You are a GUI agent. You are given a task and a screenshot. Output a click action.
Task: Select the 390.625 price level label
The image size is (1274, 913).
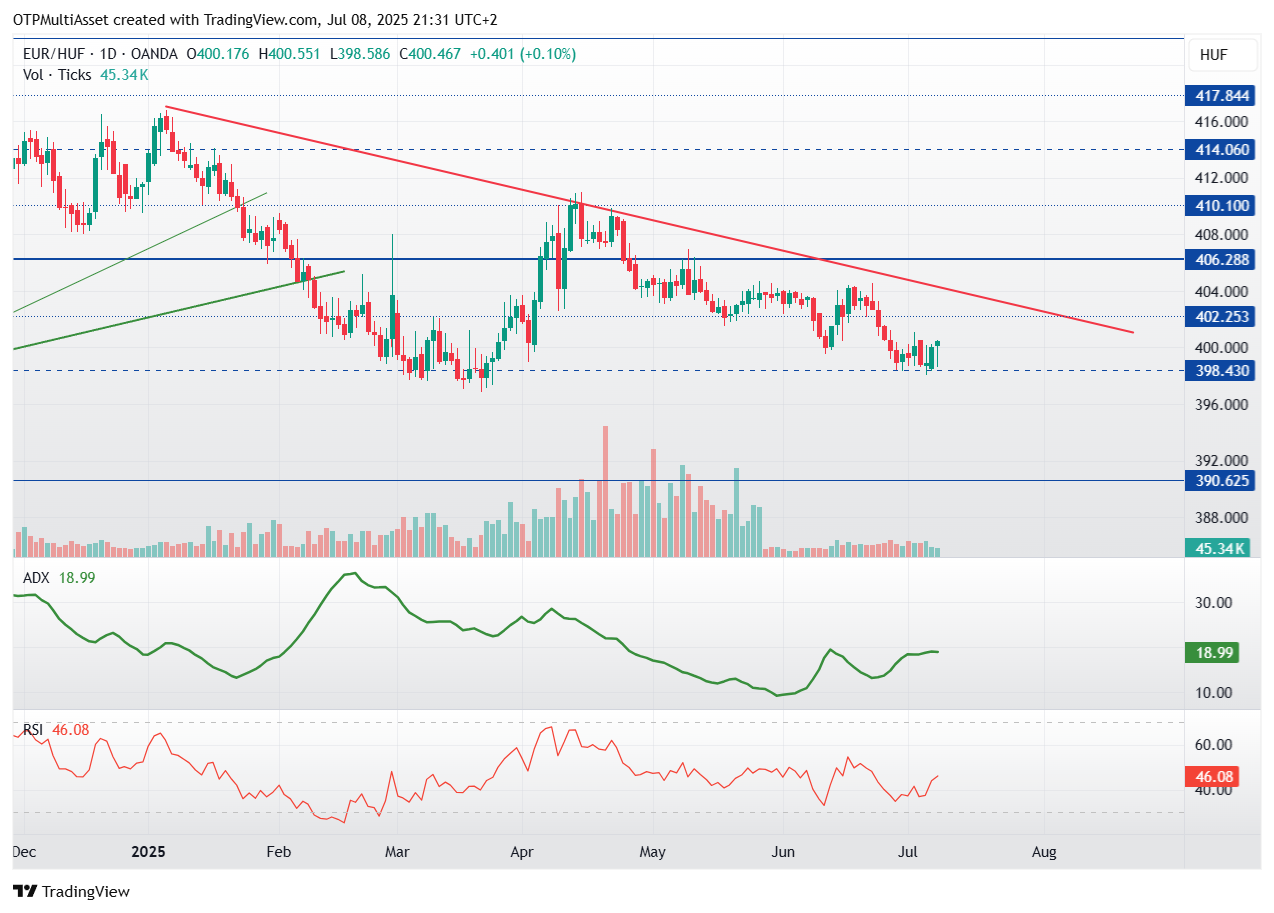(x=1218, y=481)
